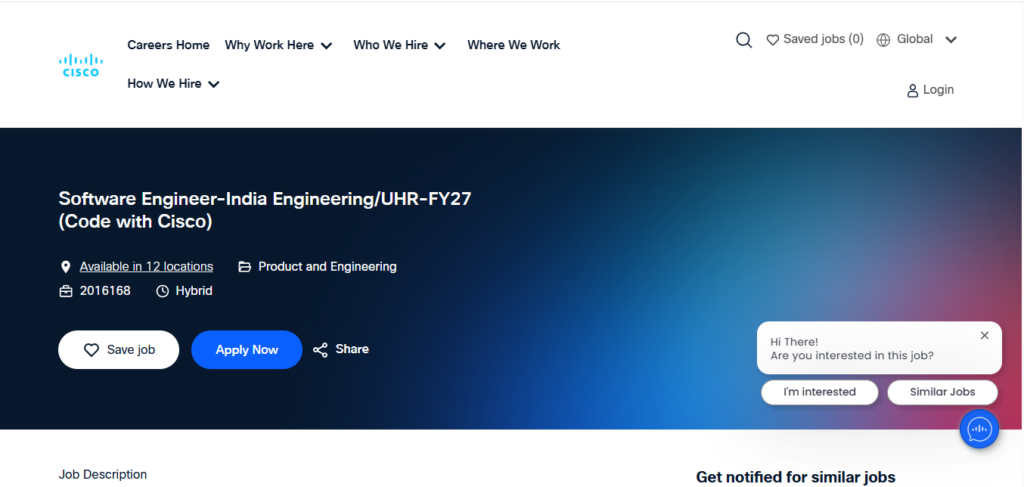Click the Product and Engineering text

point(327,266)
